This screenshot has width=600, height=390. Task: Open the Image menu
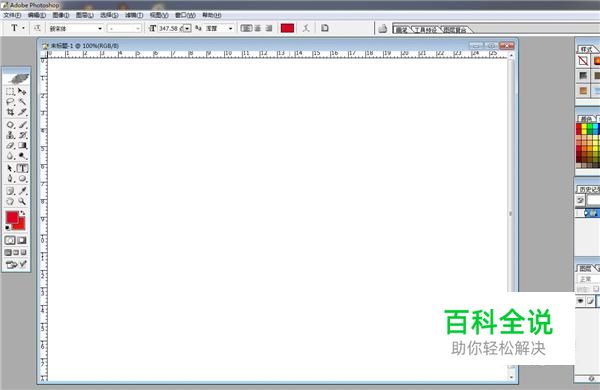pos(61,15)
